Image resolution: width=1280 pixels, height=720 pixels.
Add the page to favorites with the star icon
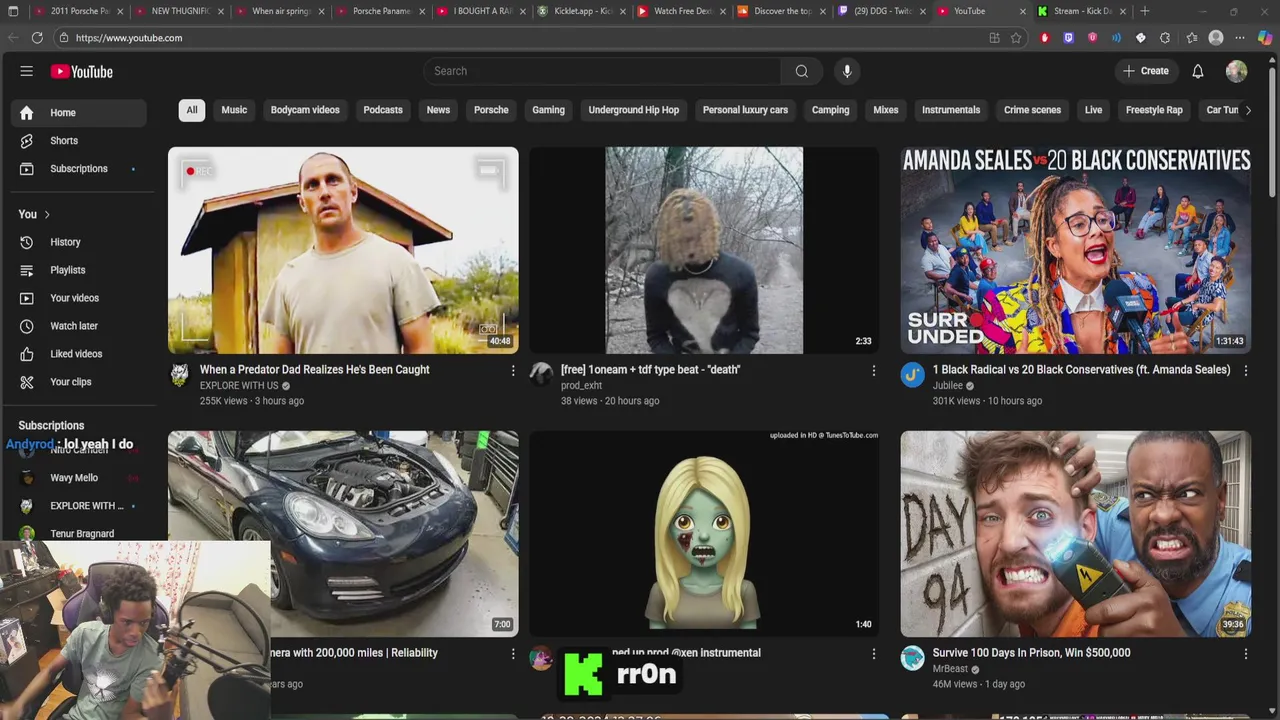click(x=1016, y=37)
